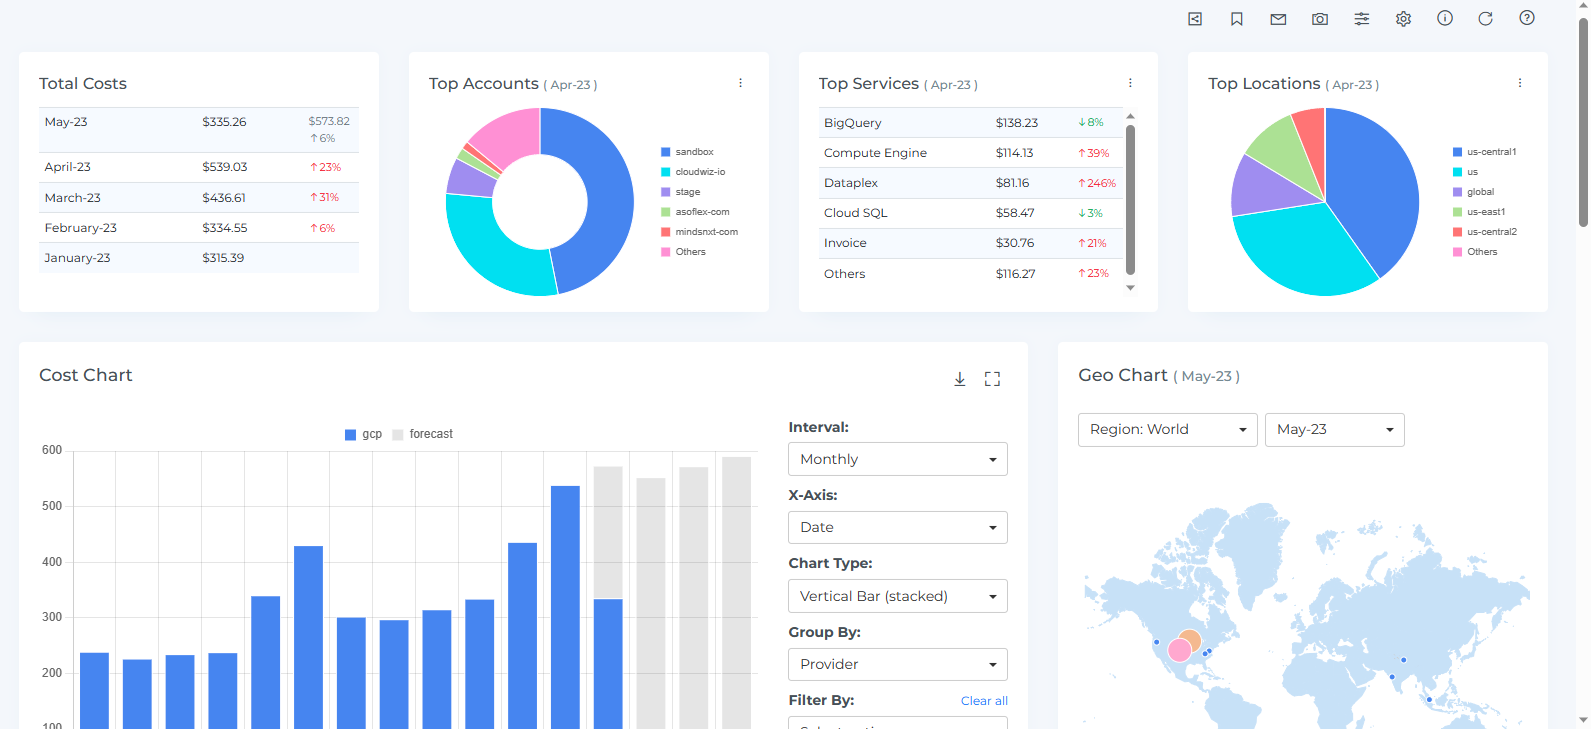Refresh the dashboard data
Screen dimensions: 1591x729
click(1485, 19)
